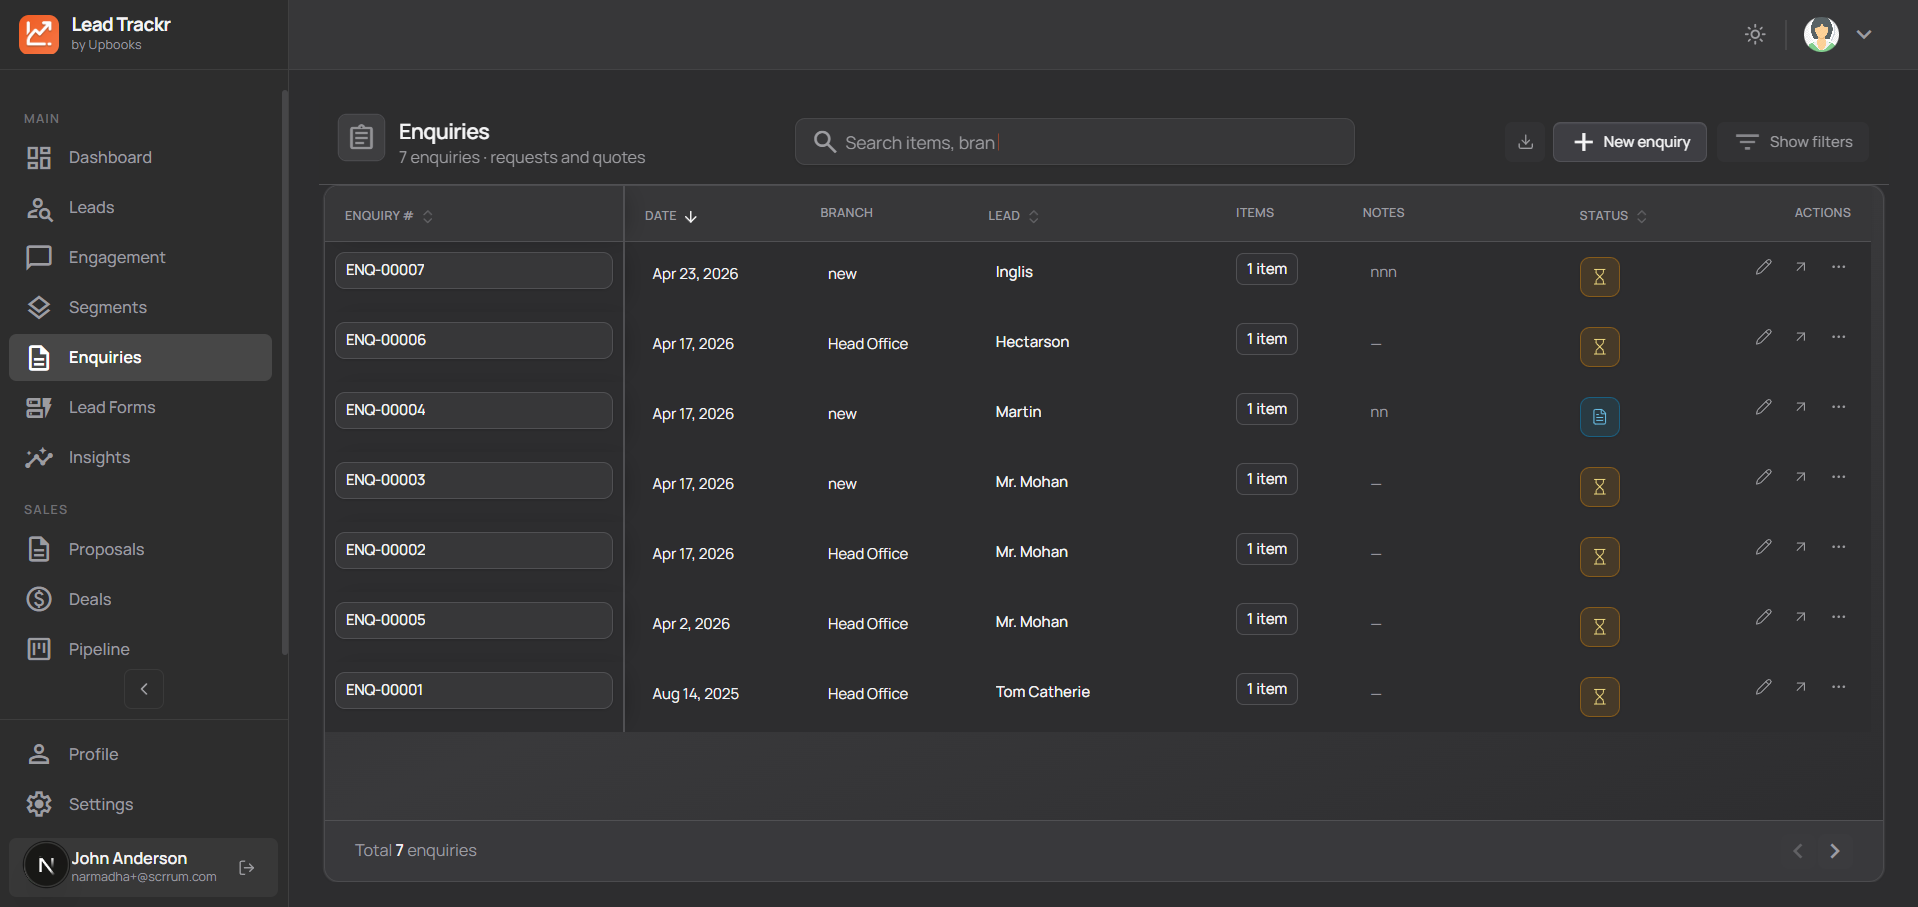Click the New enquiry button
Viewport: 1918px width, 907px height.
[1629, 142]
